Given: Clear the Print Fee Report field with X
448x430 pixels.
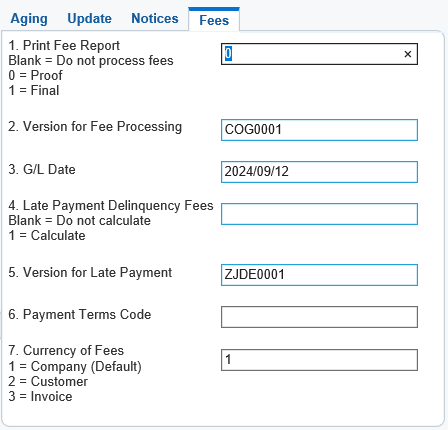Looking at the screenshot, I should pyautogui.click(x=407, y=54).
